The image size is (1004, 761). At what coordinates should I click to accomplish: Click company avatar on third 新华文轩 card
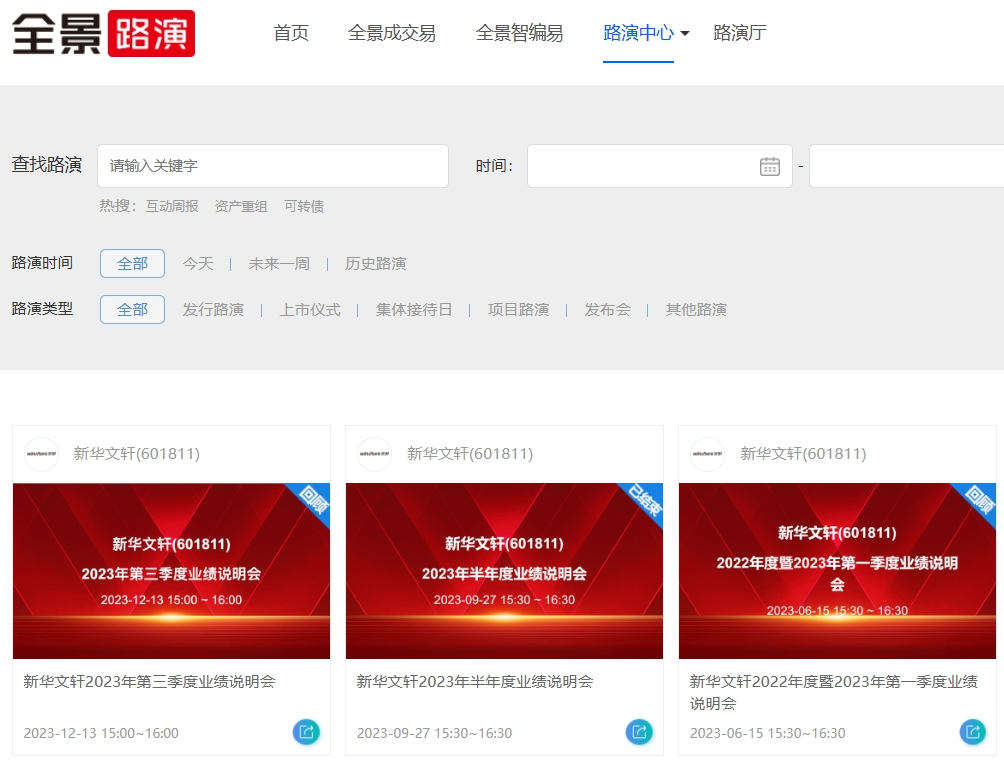click(x=708, y=454)
